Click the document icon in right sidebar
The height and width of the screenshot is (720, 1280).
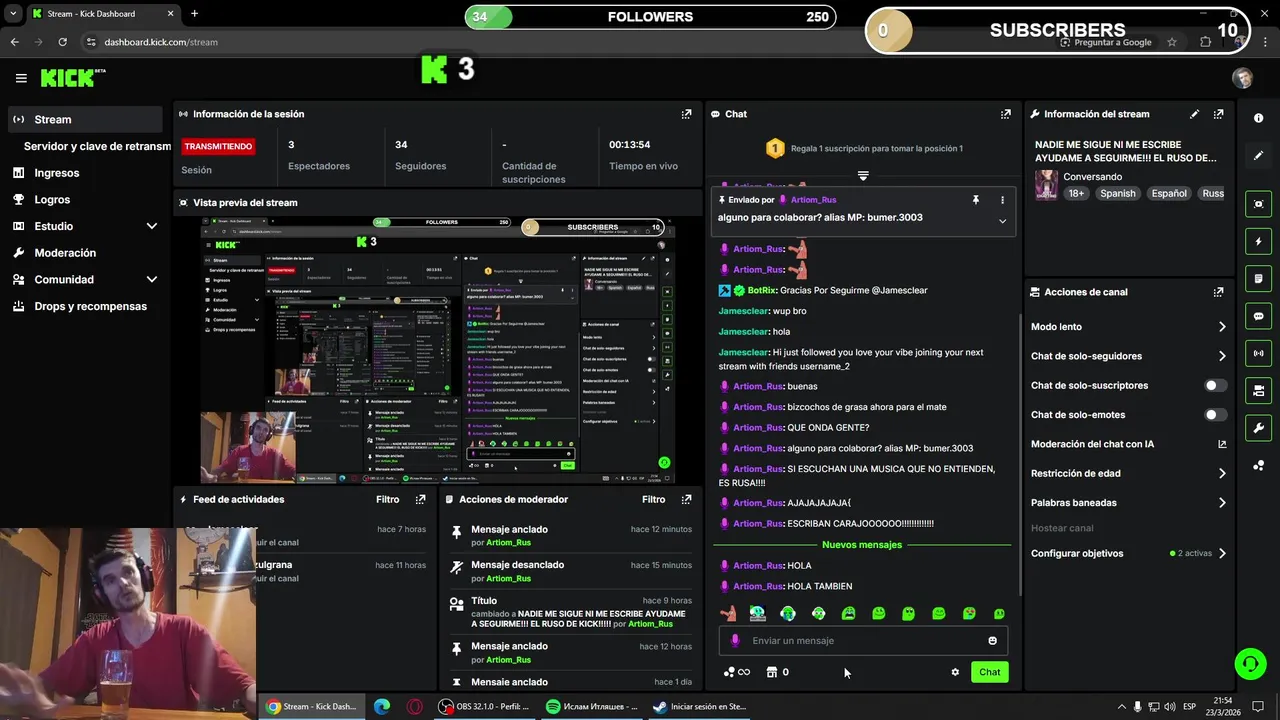pos(1258,278)
